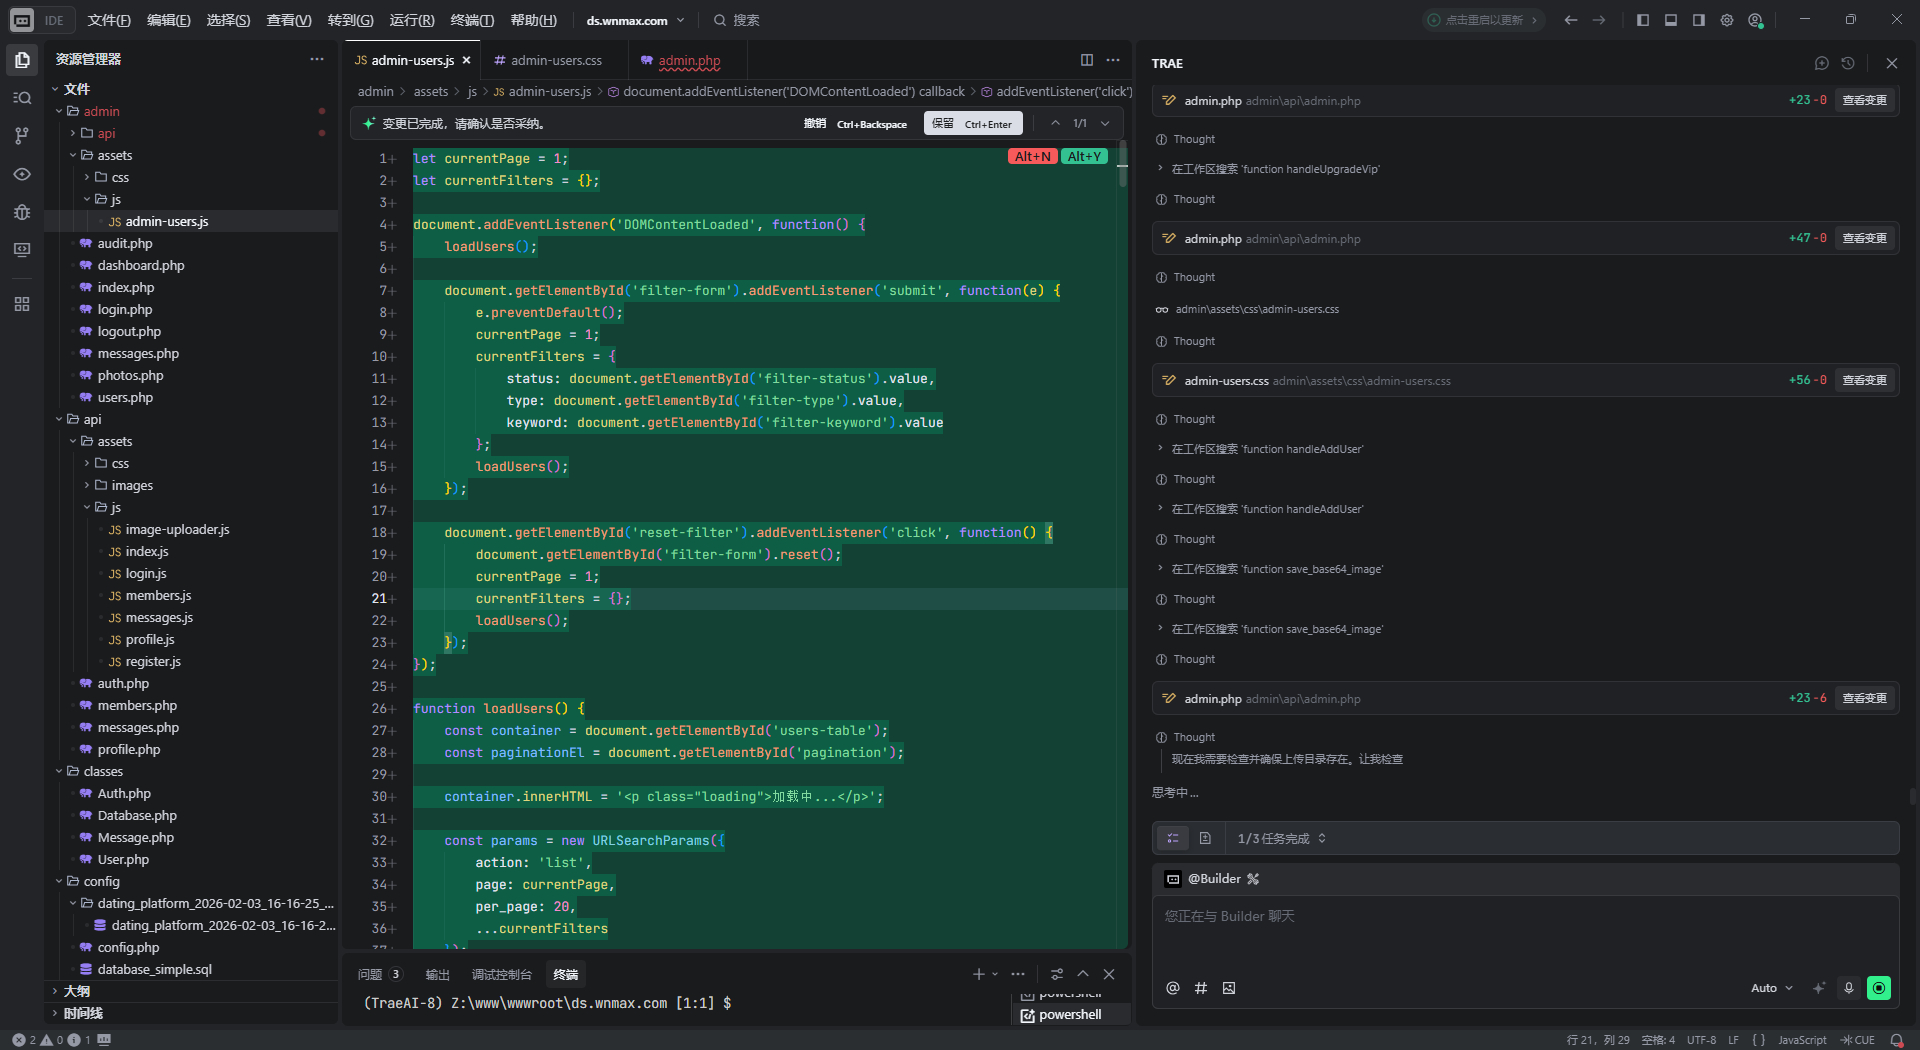The height and width of the screenshot is (1050, 1920).
Task: Expand the images folder under api assets
Action: (131, 485)
